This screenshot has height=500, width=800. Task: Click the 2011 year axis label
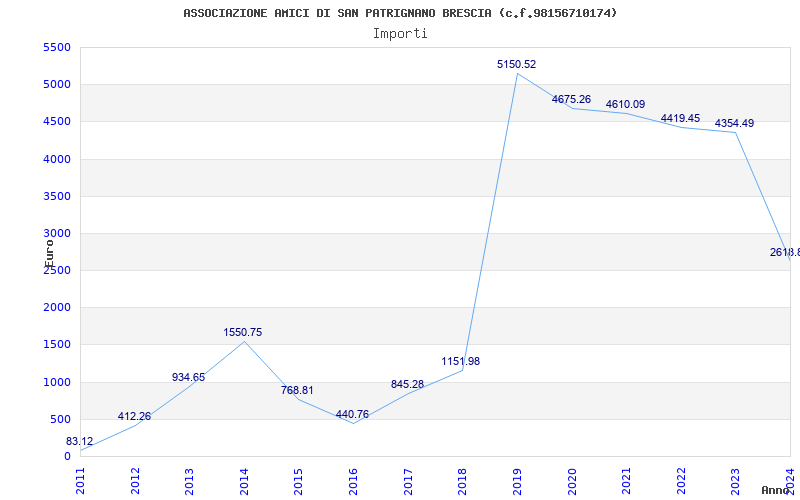[81, 479]
